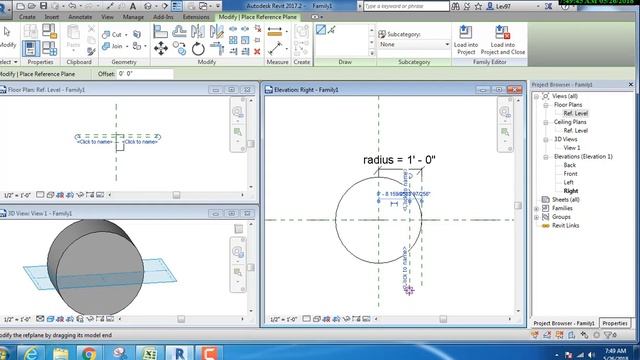640x360 pixels.
Task: Select the Array tool icon
Action: tap(233, 40)
